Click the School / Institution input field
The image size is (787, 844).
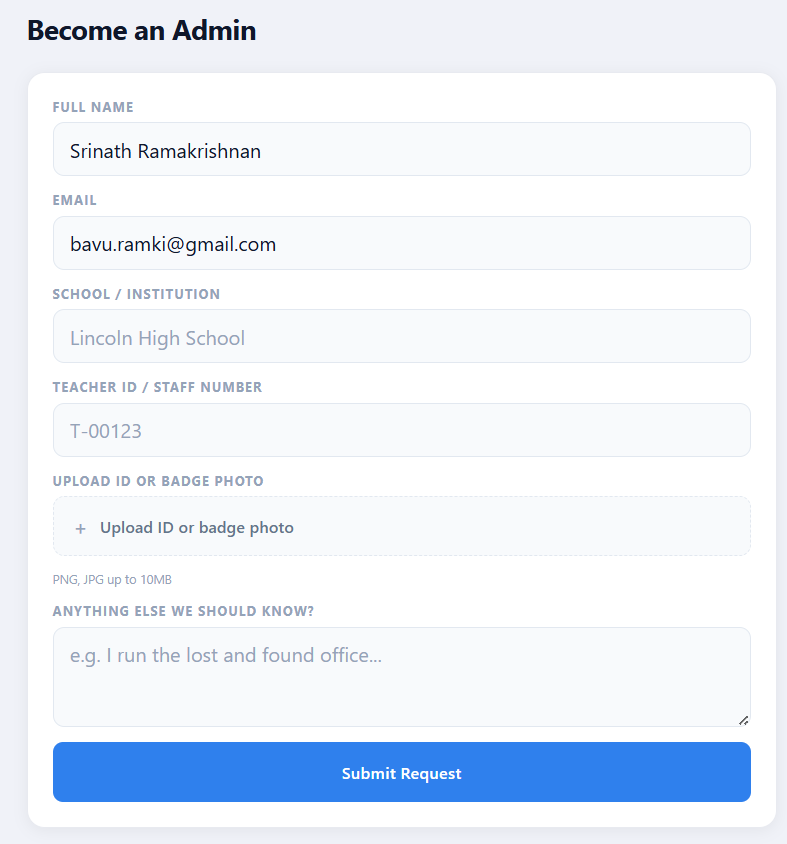(x=401, y=337)
